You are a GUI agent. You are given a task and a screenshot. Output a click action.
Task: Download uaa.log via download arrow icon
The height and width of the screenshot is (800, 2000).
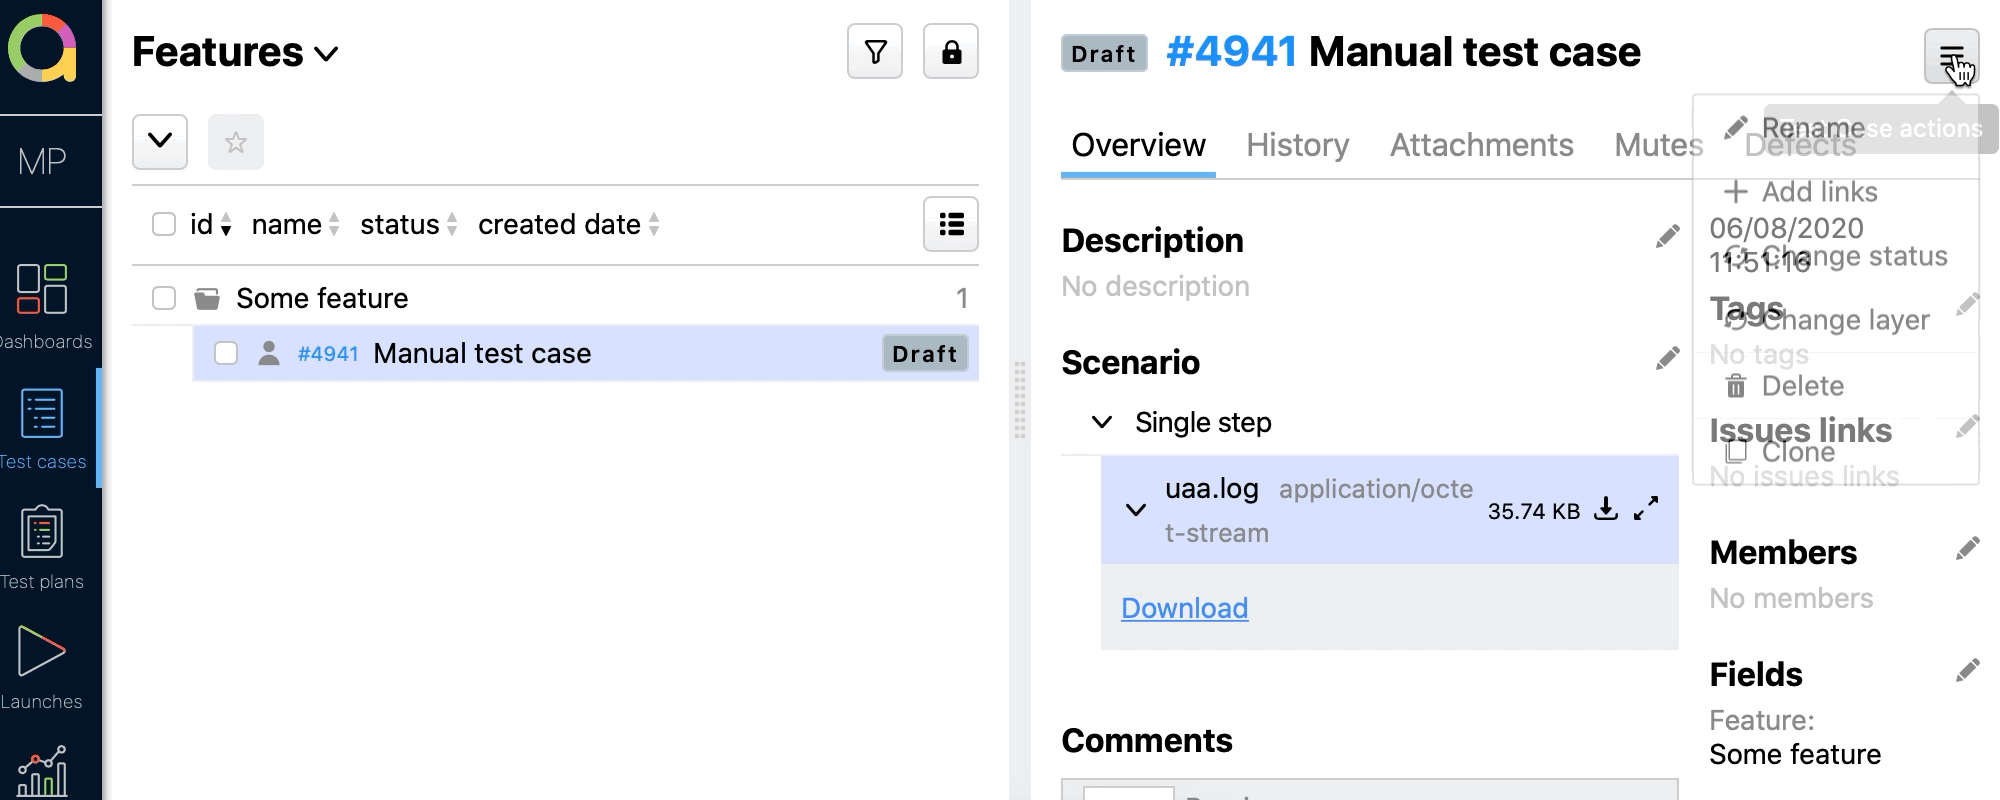1606,509
